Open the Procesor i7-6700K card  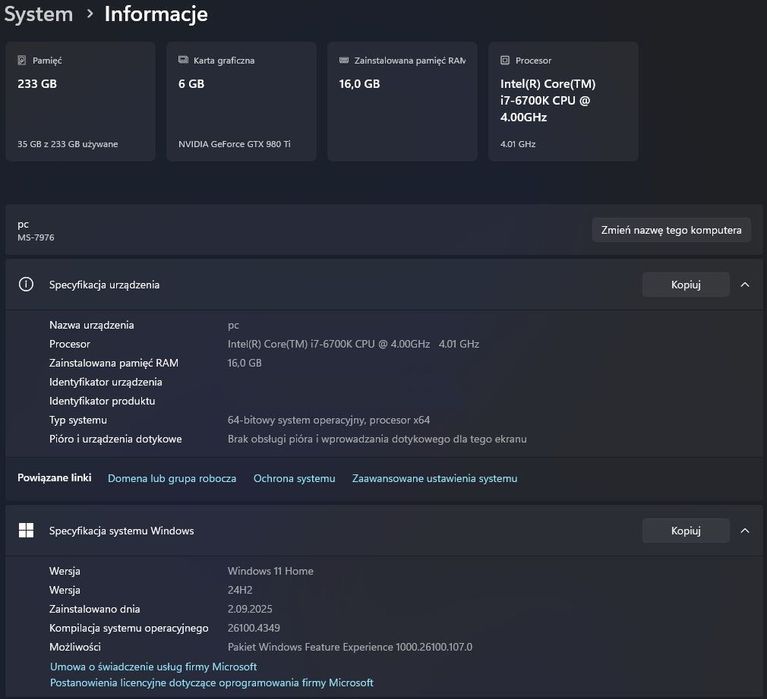tap(563, 101)
